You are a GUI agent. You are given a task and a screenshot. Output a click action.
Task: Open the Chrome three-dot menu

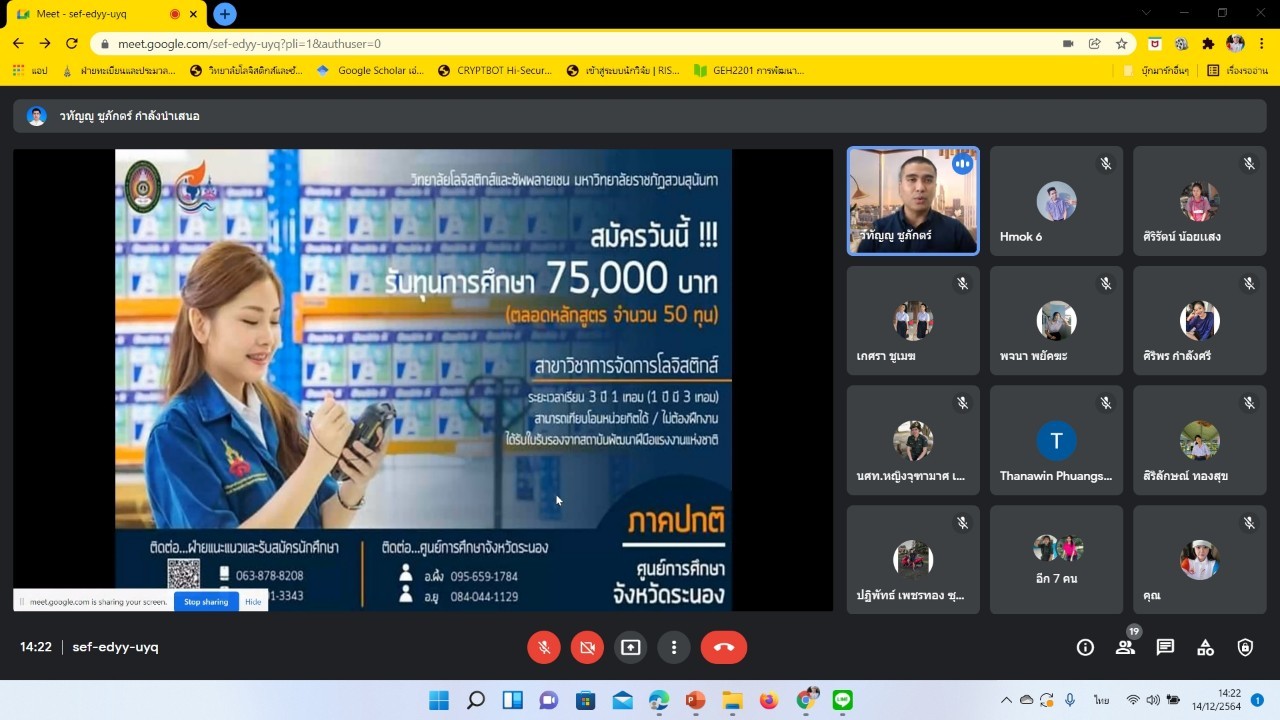coord(1263,44)
